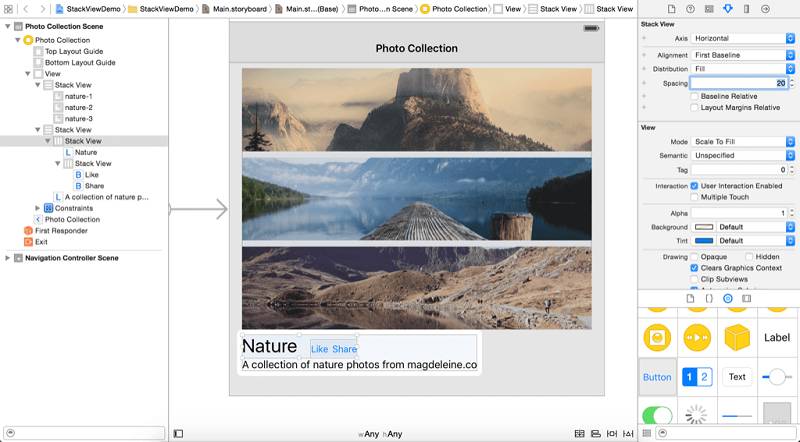Select the Text Field library object

737,377
